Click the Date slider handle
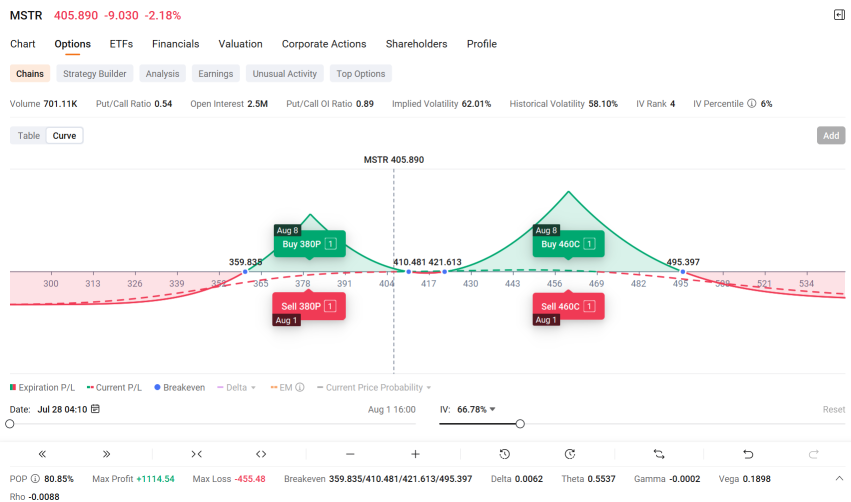Image resolution: width=851 pixels, height=502 pixels. point(10,424)
